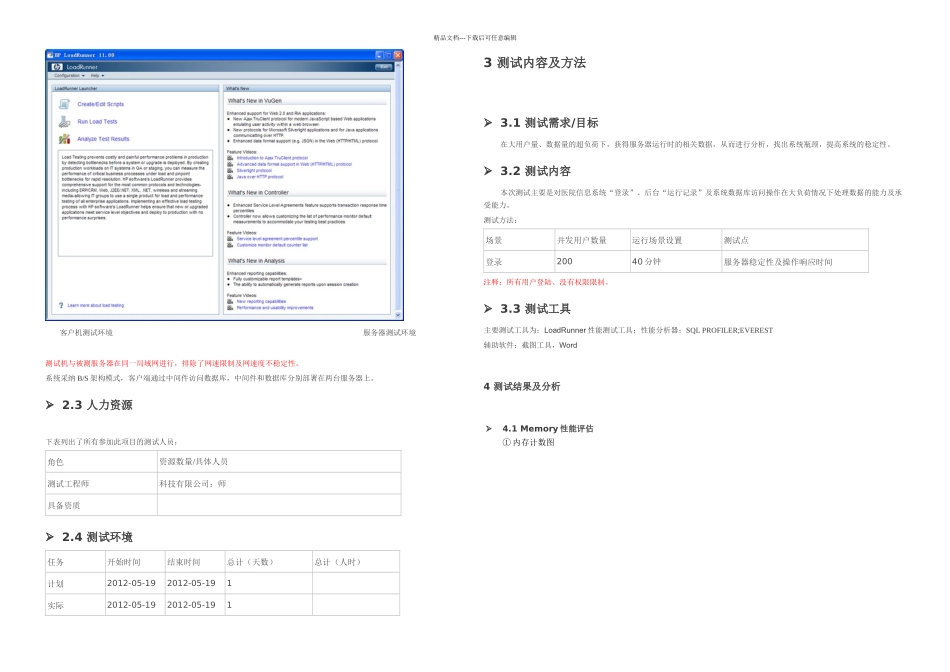The width and height of the screenshot is (950, 672).
Task: Open Java over HTTP protocol video link
Action: (260, 177)
